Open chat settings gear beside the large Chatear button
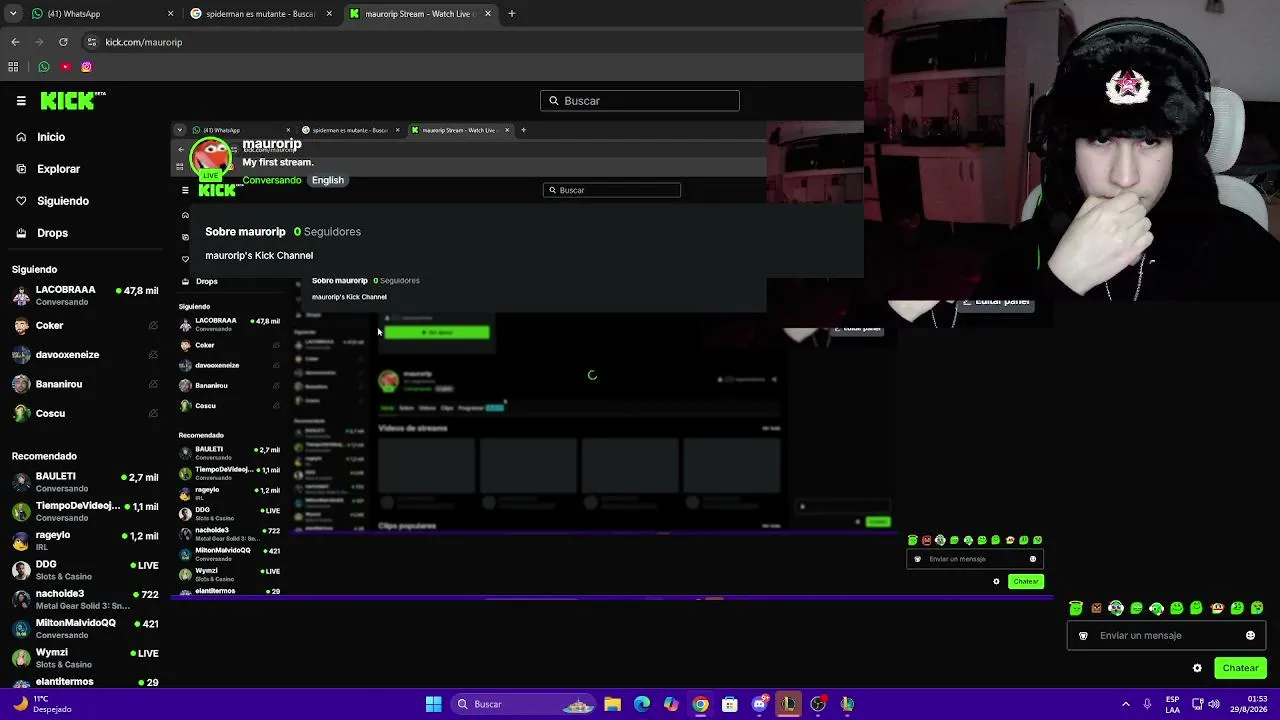Screen dimensions: 1280x720 coord(1197,668)
